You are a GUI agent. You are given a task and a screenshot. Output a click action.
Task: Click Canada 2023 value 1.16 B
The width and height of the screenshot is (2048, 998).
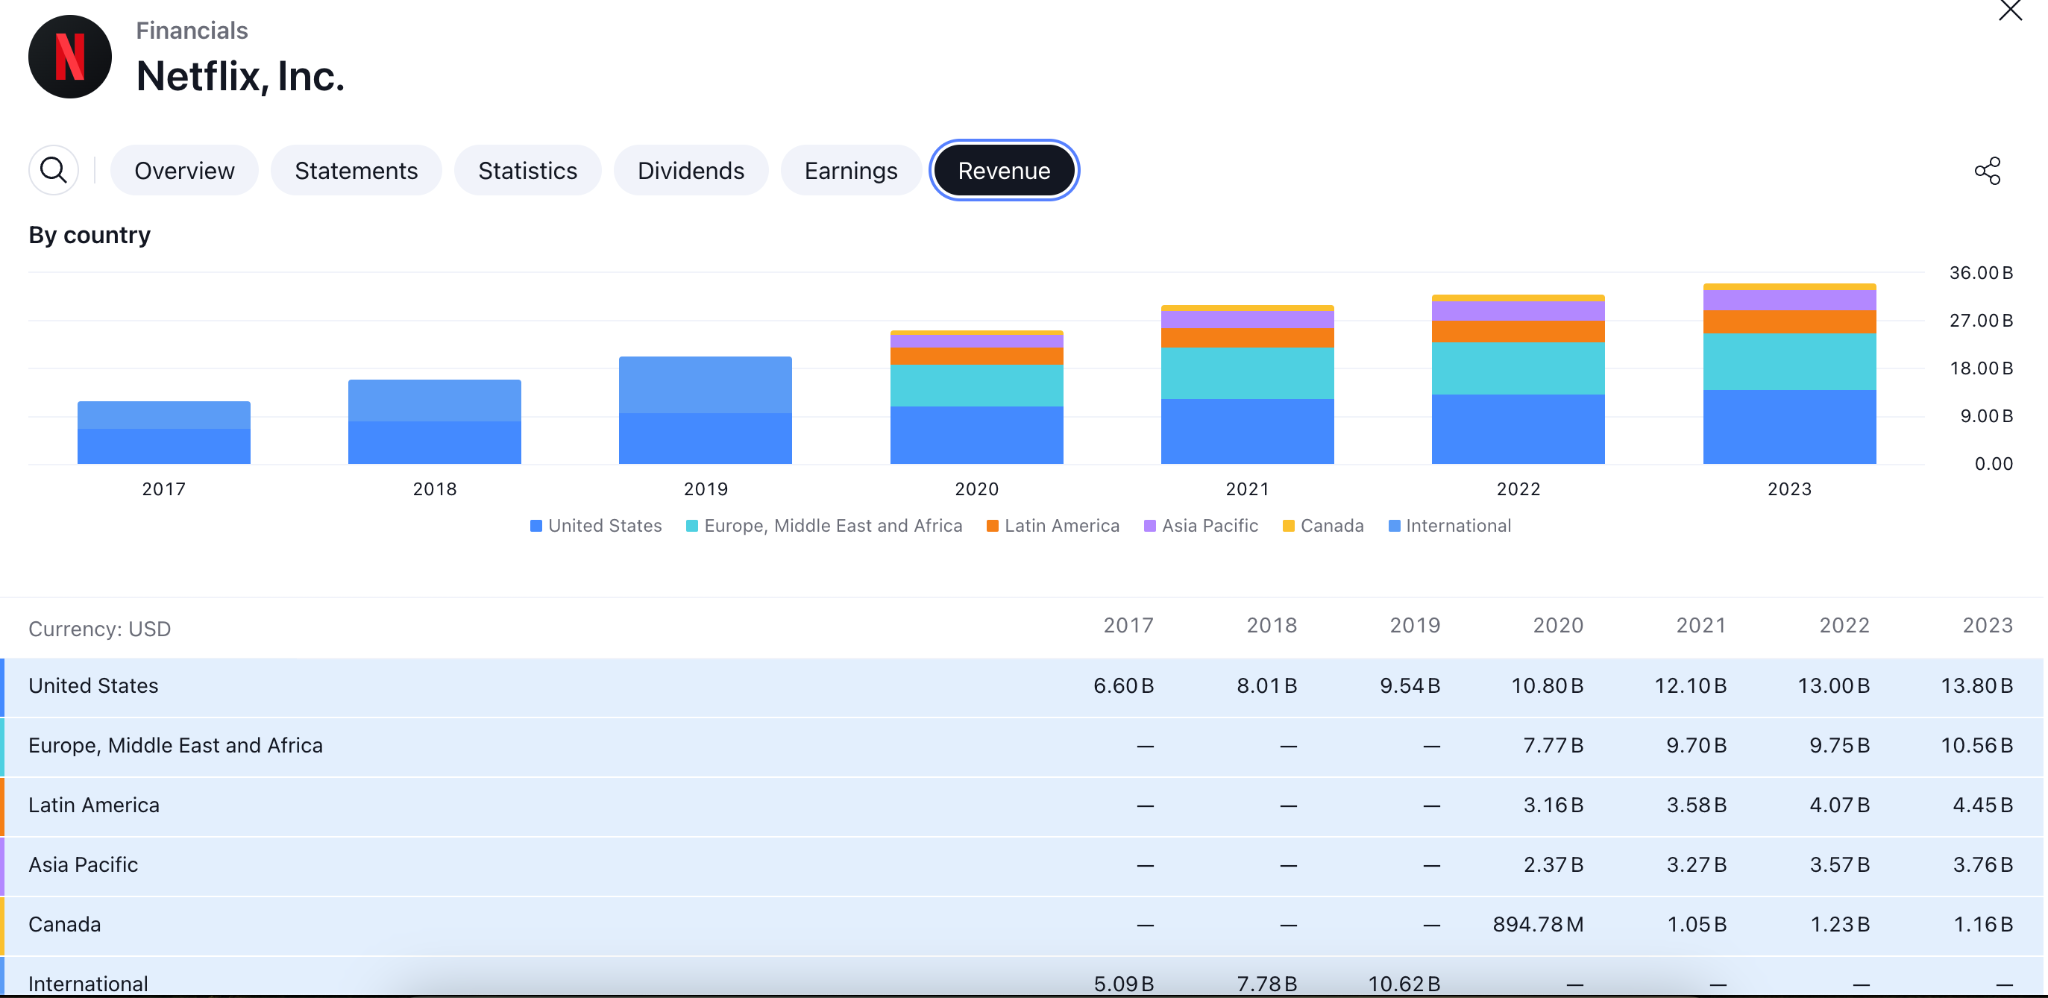tap(1983, 924)
